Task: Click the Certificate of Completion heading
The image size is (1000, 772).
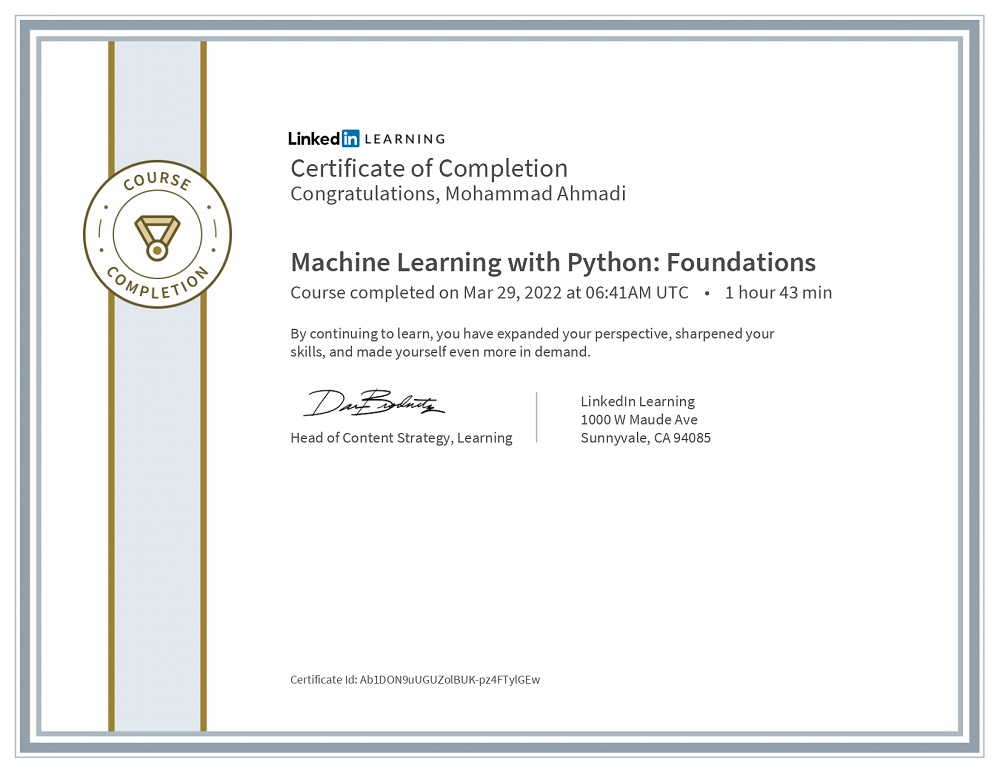Action: click(428, 168)
